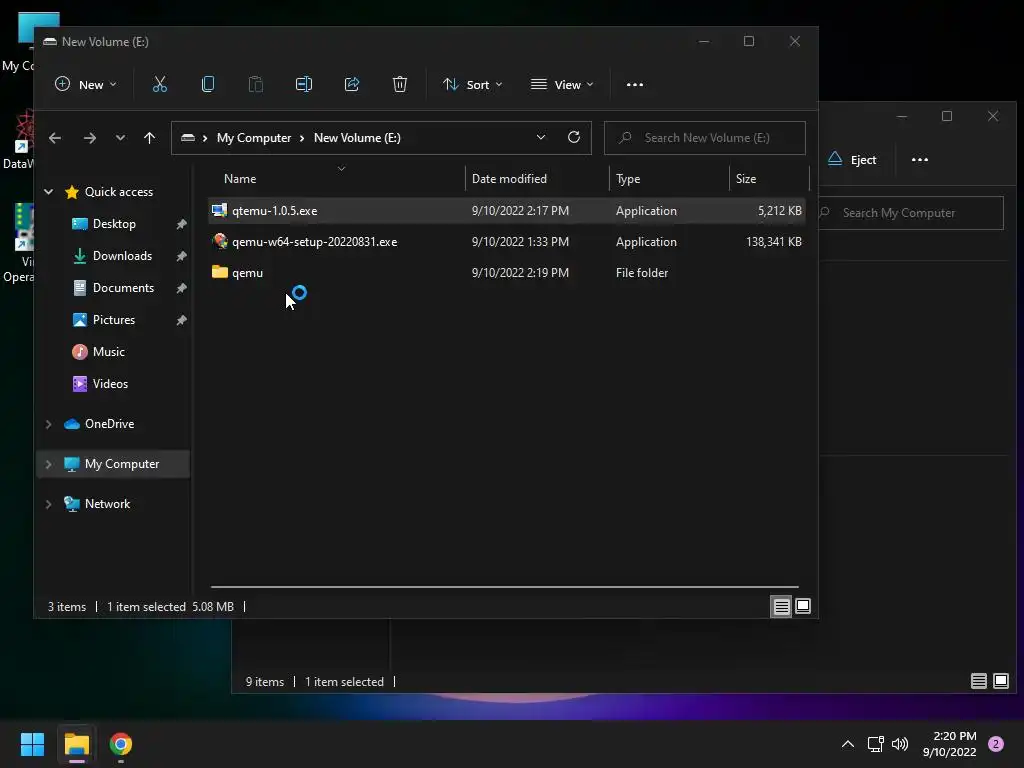The image size is (1024, 768).
Task: Open the ellipsis menu in My Computer window
Action: [x=920, y=160]
